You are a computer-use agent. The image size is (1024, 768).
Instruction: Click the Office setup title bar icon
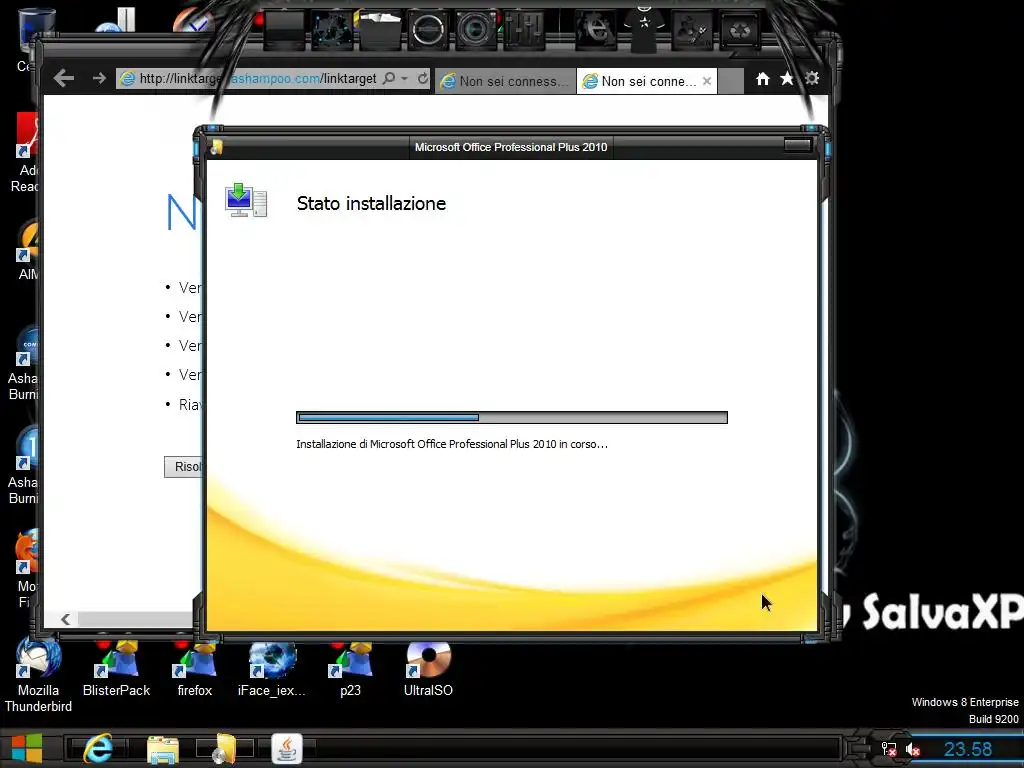point(216,147)
